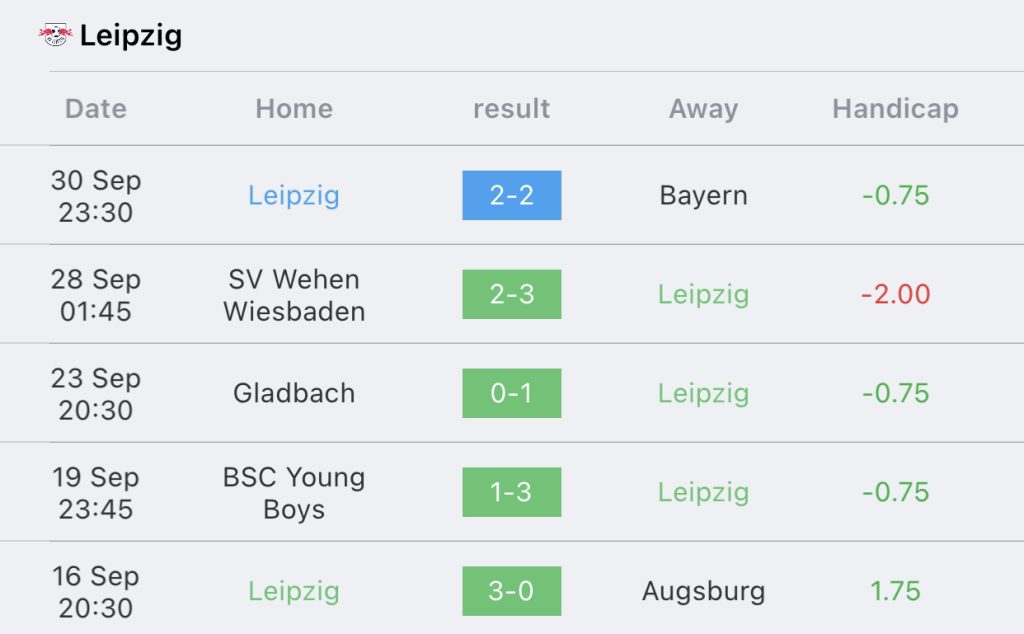
Task: Open the 1-3 result badge
Action: (511, 492)
